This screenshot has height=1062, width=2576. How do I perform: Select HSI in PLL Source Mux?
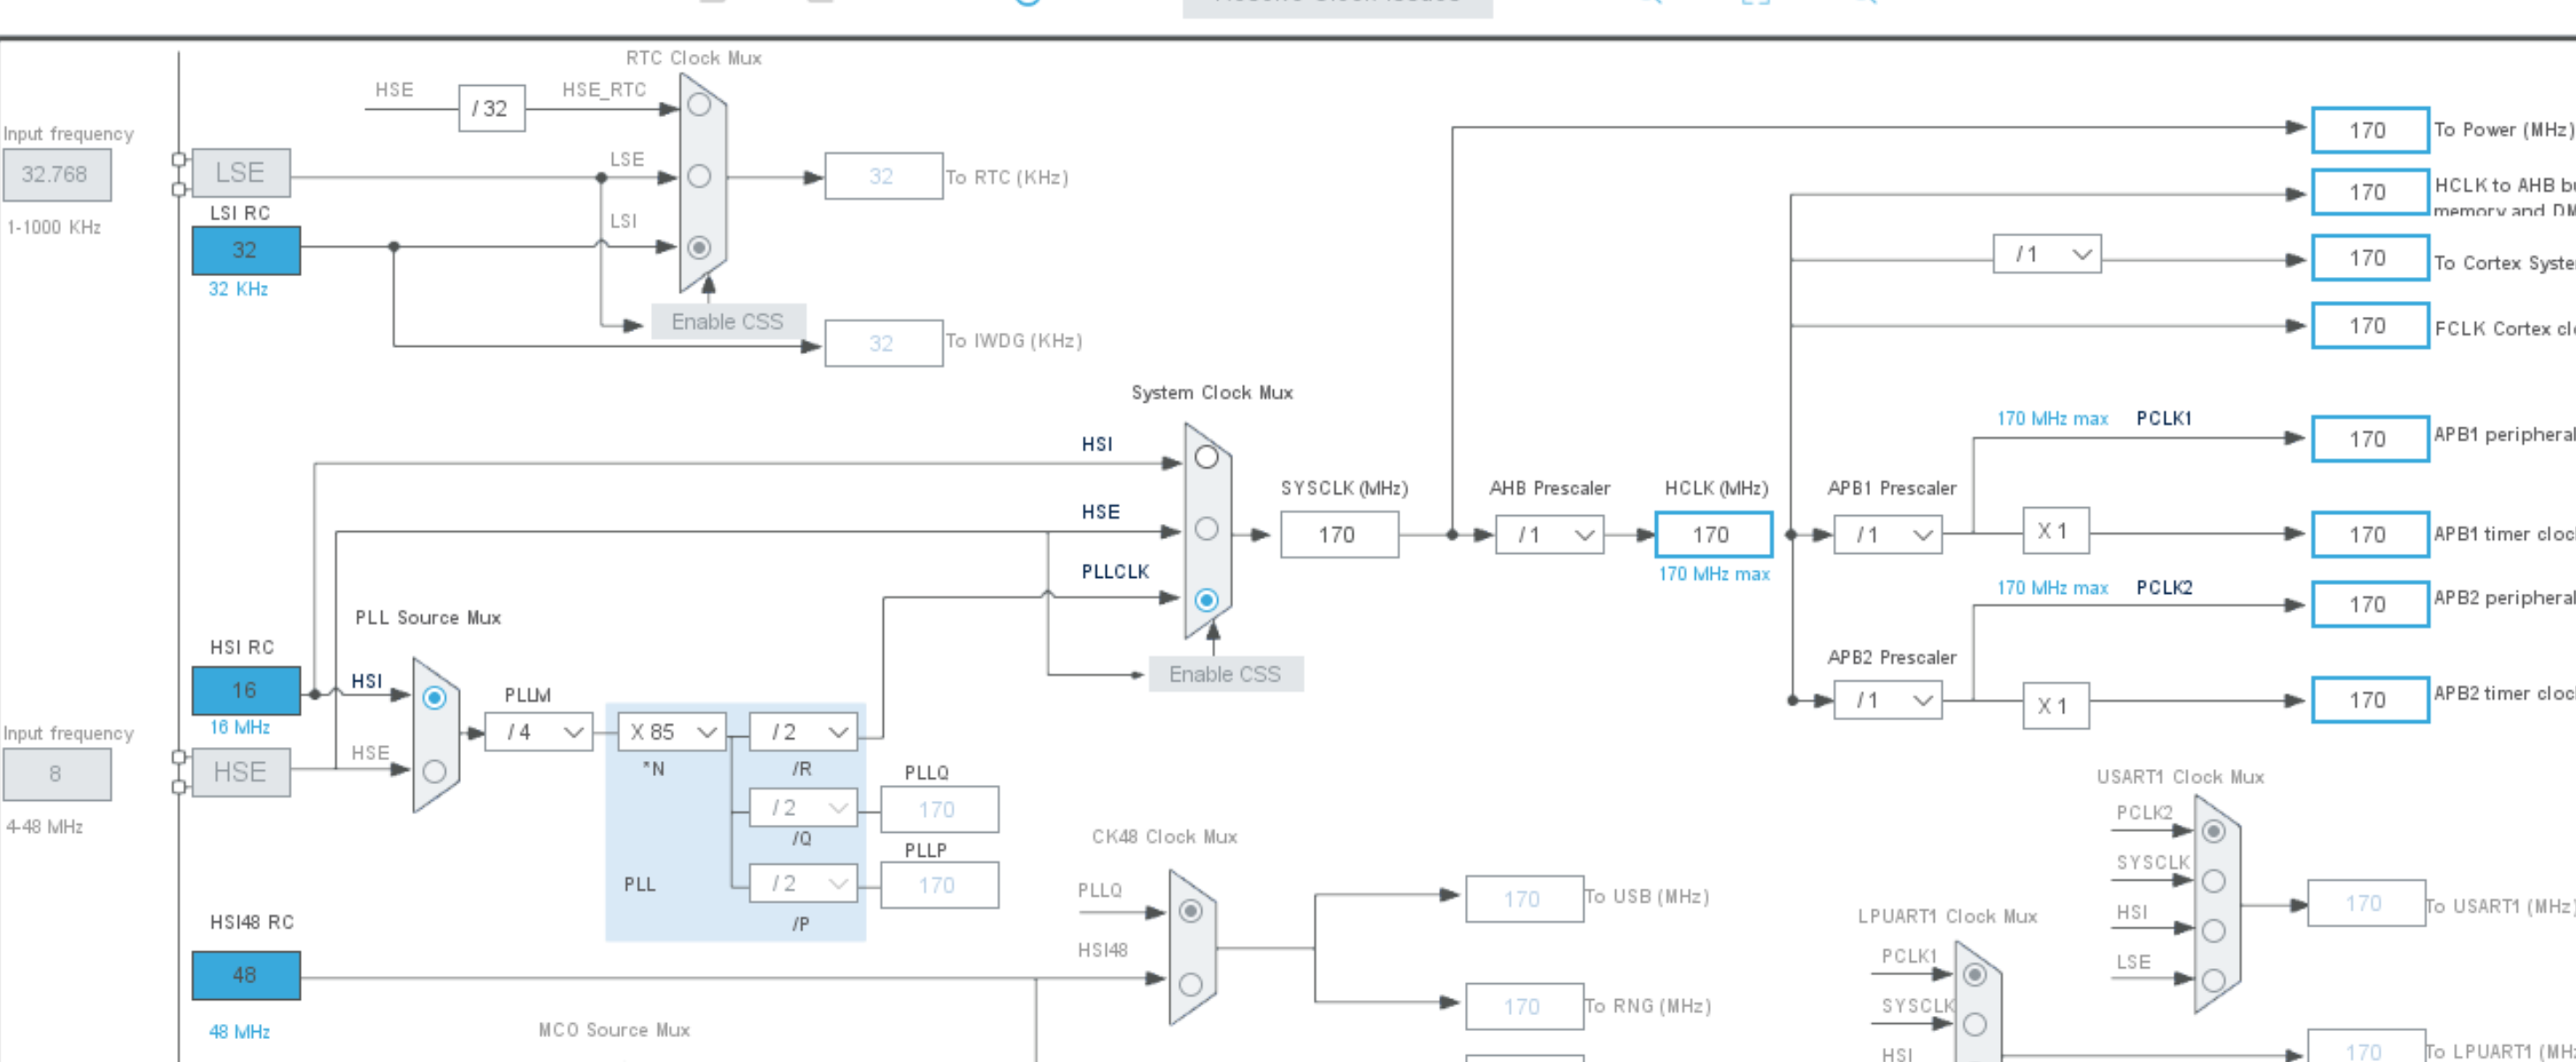pyautogui.click(x=434, y=697)
